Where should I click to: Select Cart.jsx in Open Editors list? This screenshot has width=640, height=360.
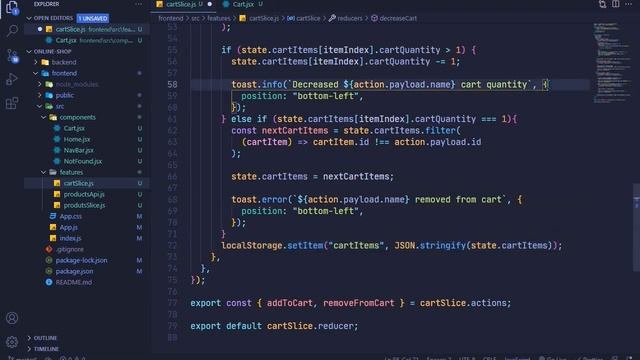(87, 40)
